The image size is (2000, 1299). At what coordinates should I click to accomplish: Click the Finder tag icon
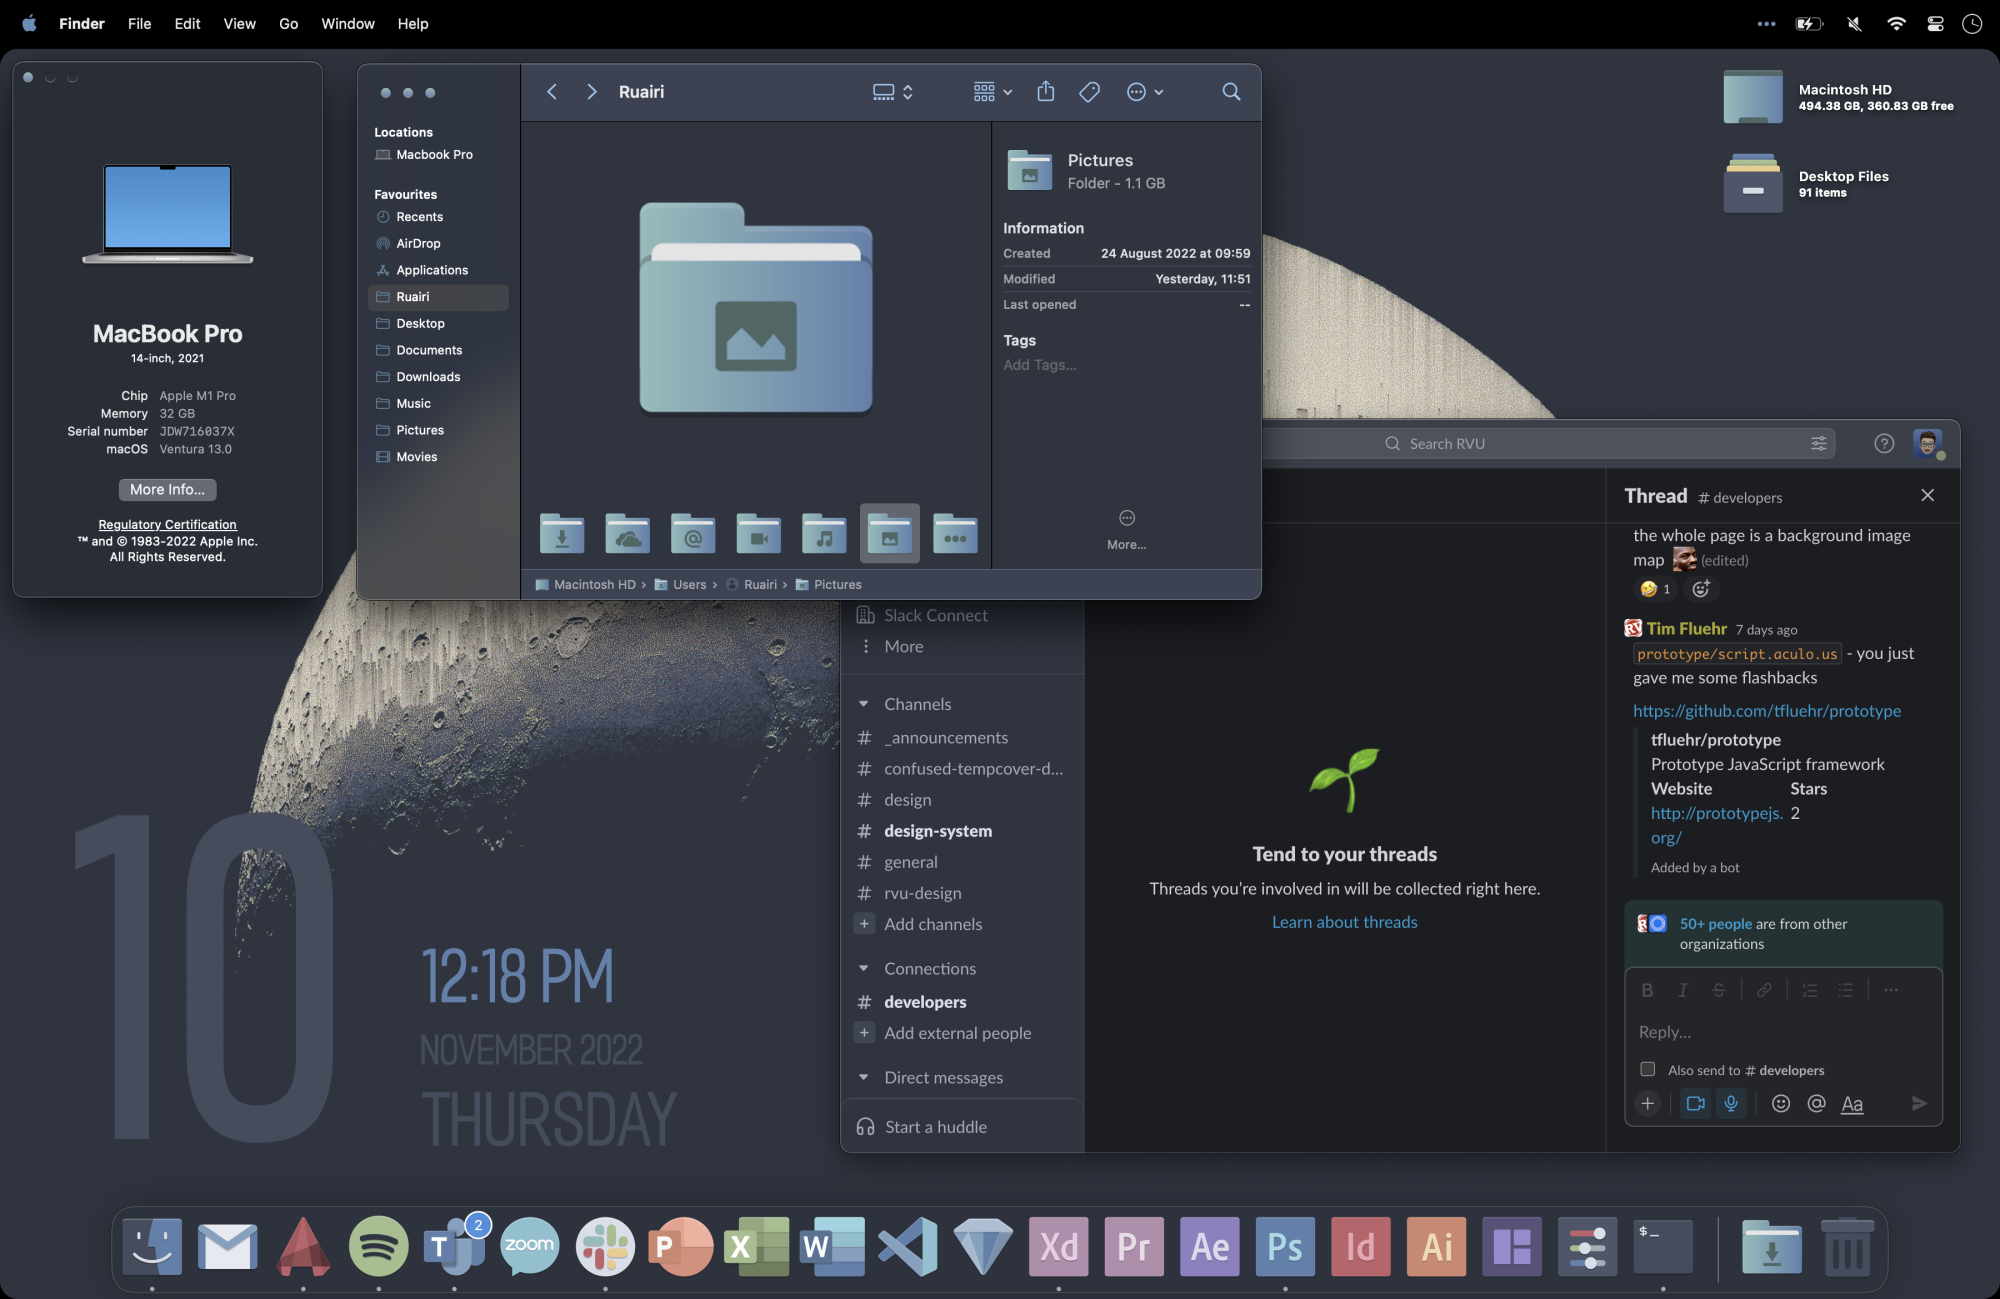pyautogui.click(x=1089, y=92)
